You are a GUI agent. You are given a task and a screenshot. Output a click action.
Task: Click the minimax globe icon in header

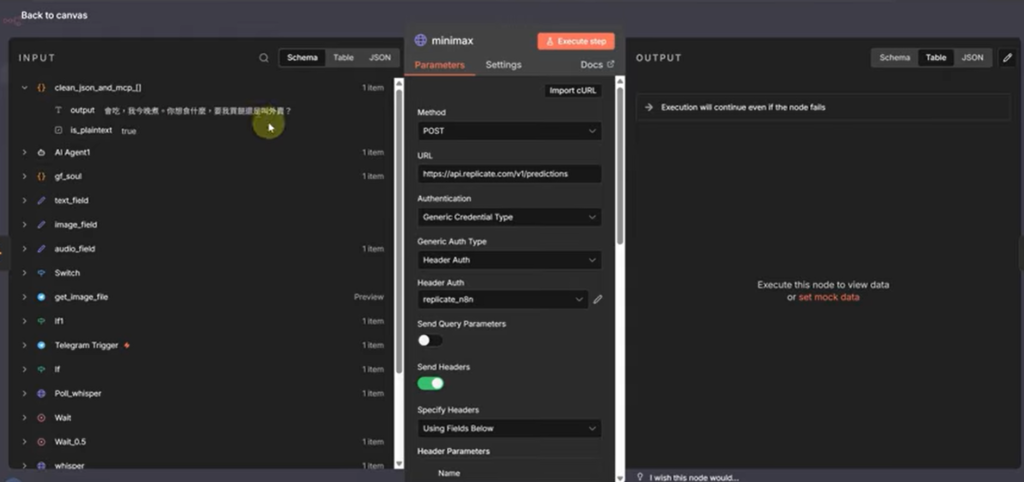pyautogui.click(x=420, y=41)
